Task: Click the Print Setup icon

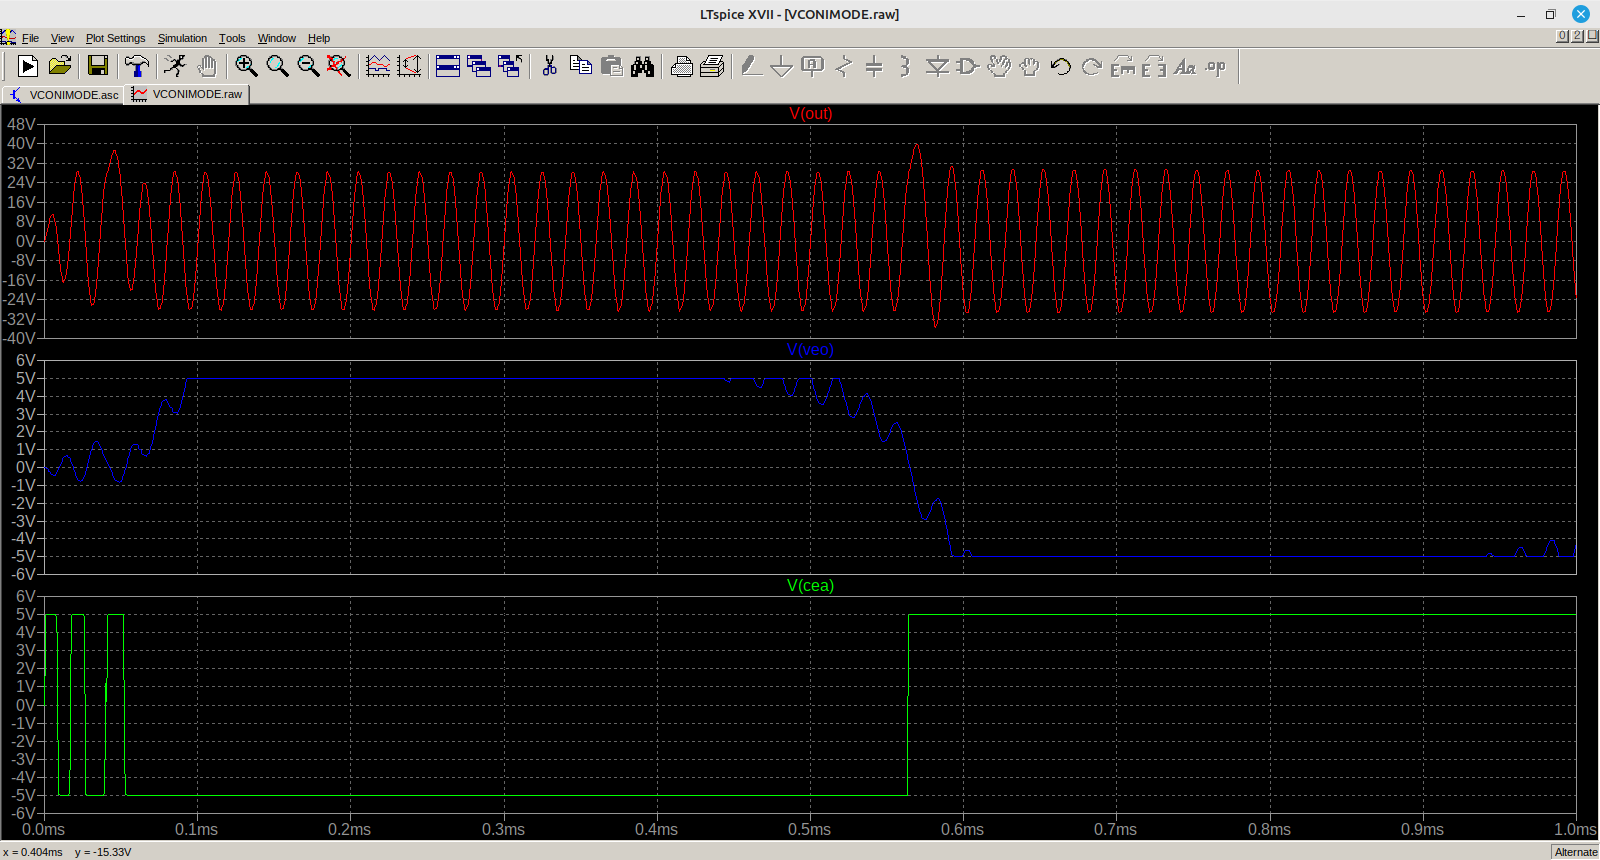Action: point(681,67)
